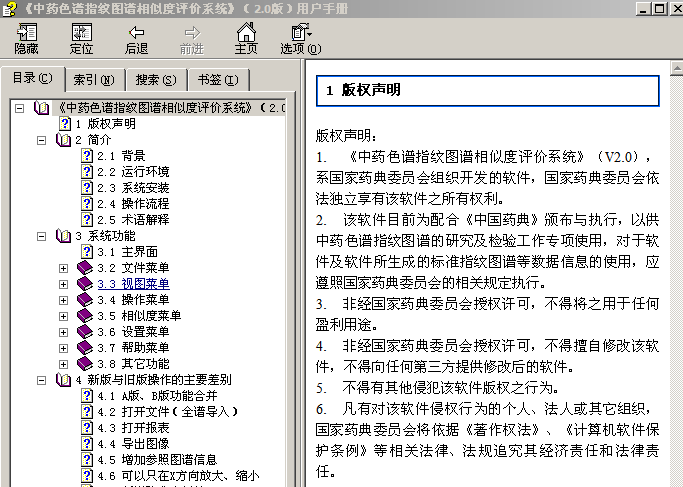
Task: Expand the 3.4 操作菜单 node
Action: pos(63,300)
